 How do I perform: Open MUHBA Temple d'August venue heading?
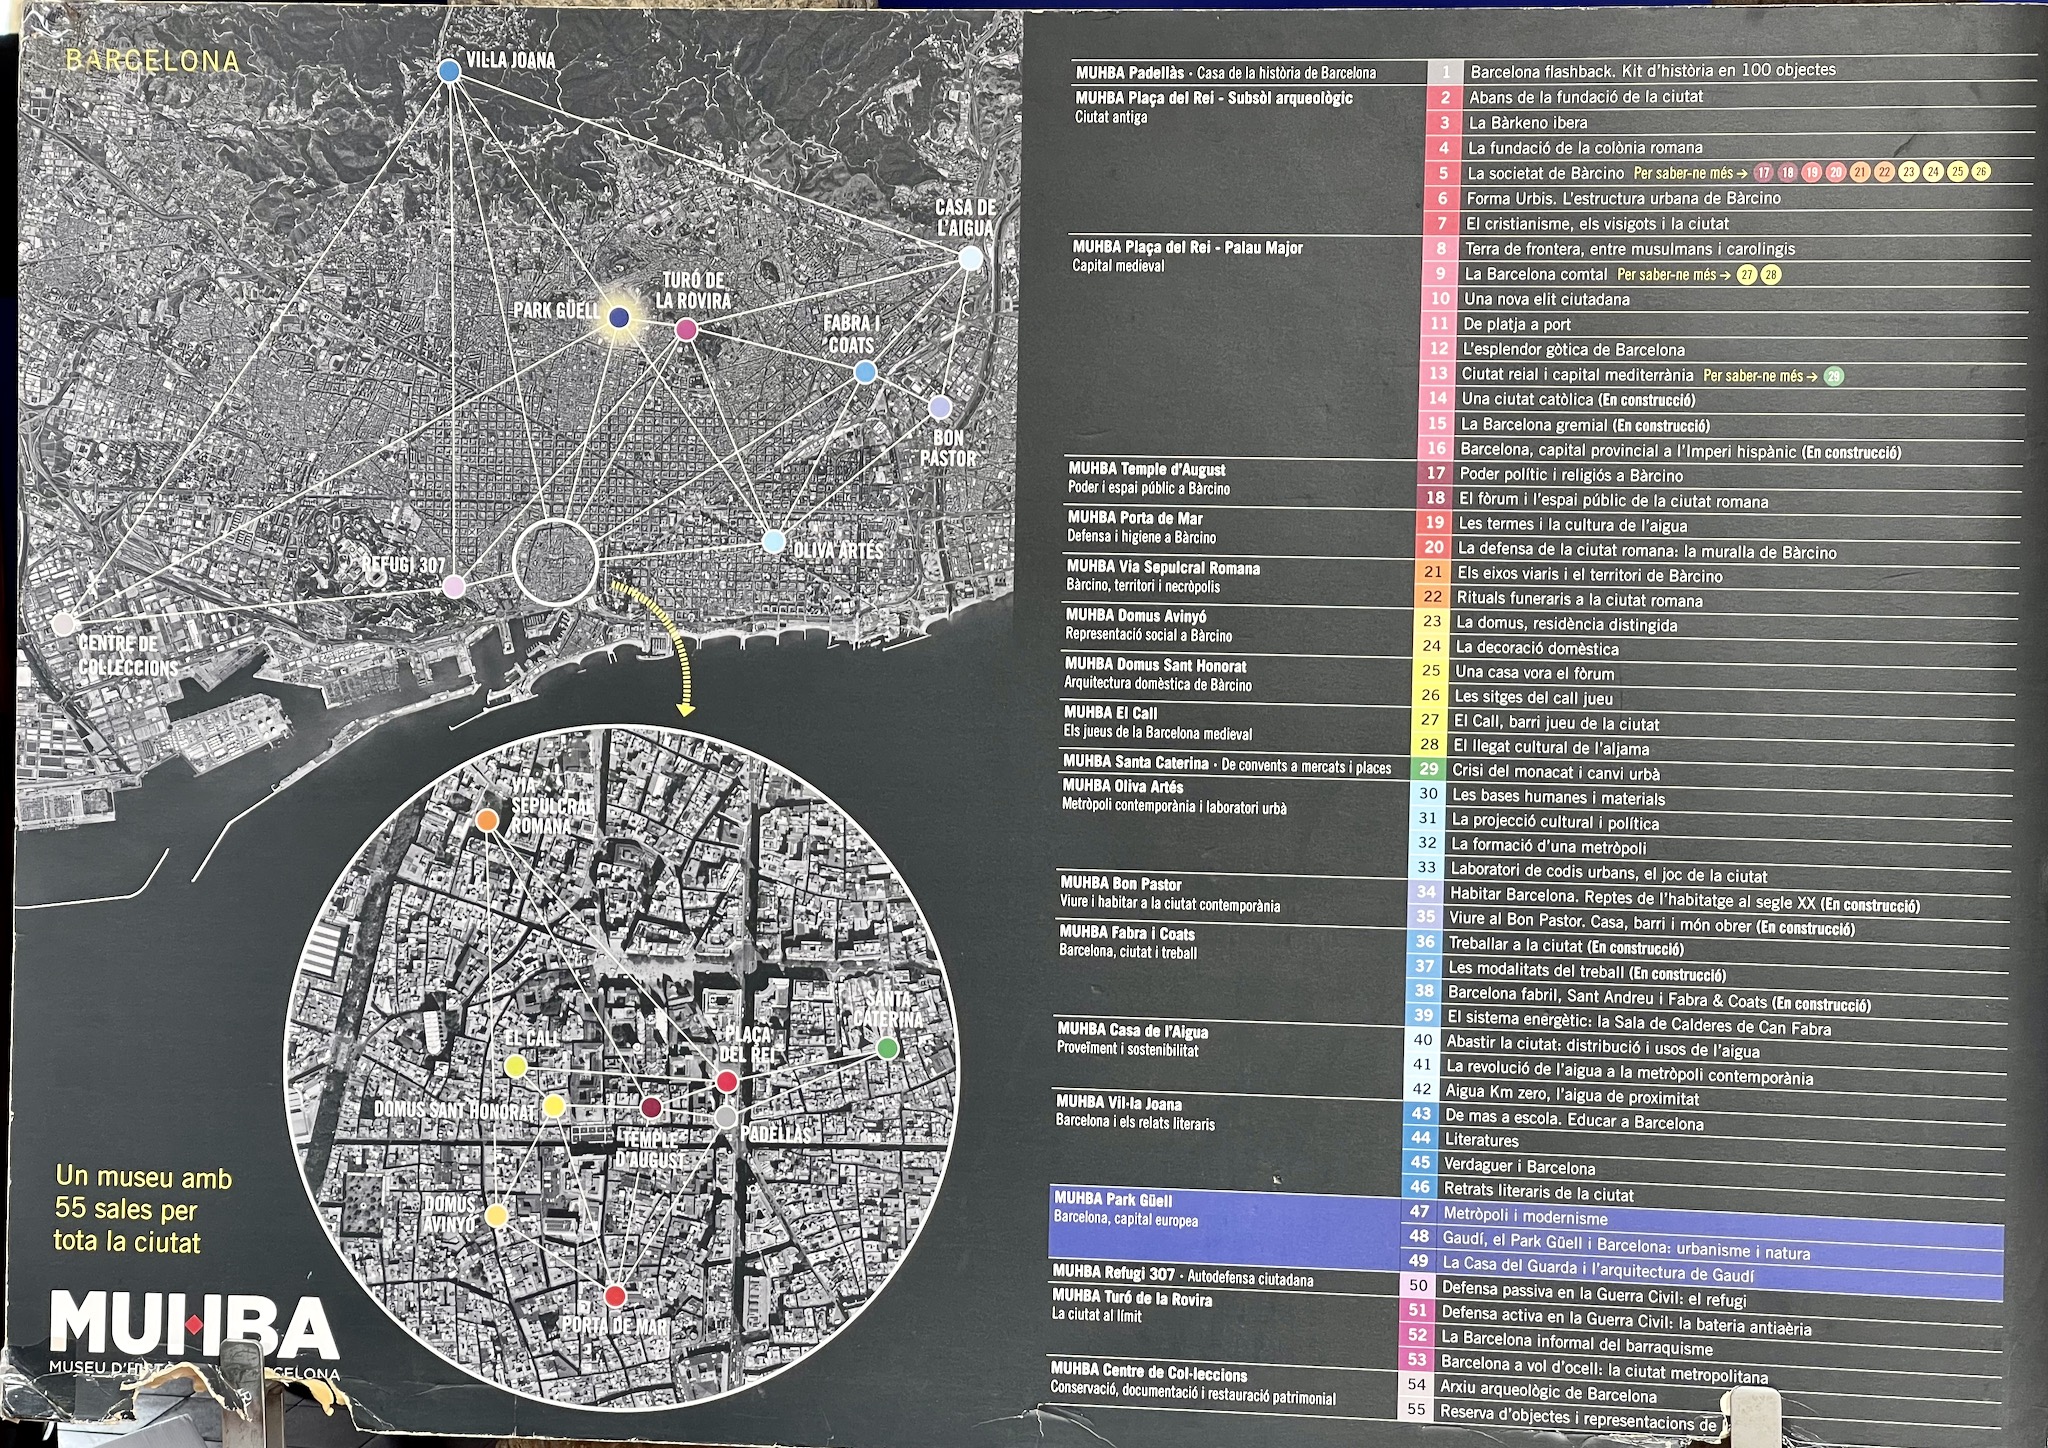coord(1146,469)
